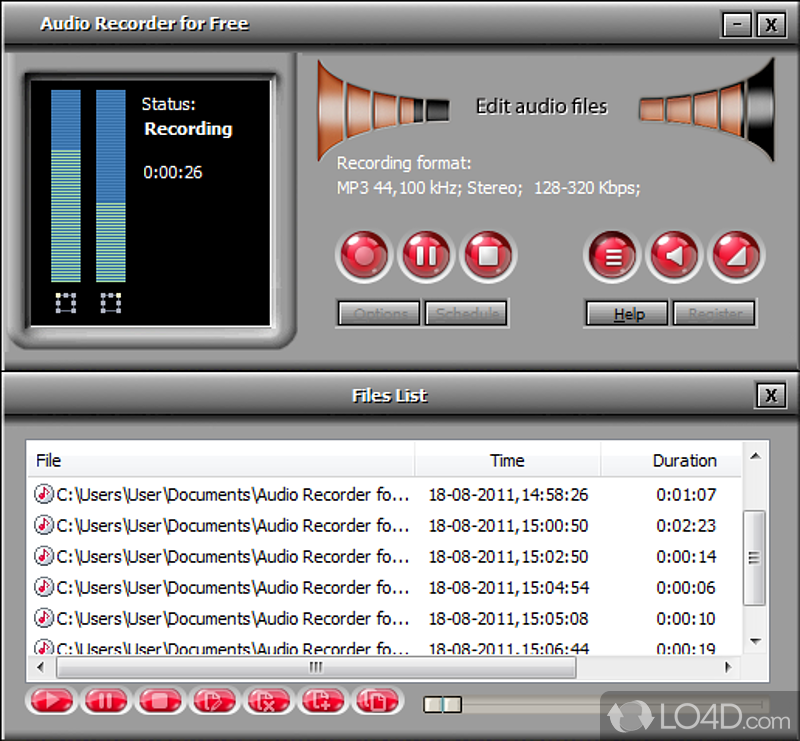Open the volume mixer icon
This screenshot has height=741, width=800.
(736, 256)
